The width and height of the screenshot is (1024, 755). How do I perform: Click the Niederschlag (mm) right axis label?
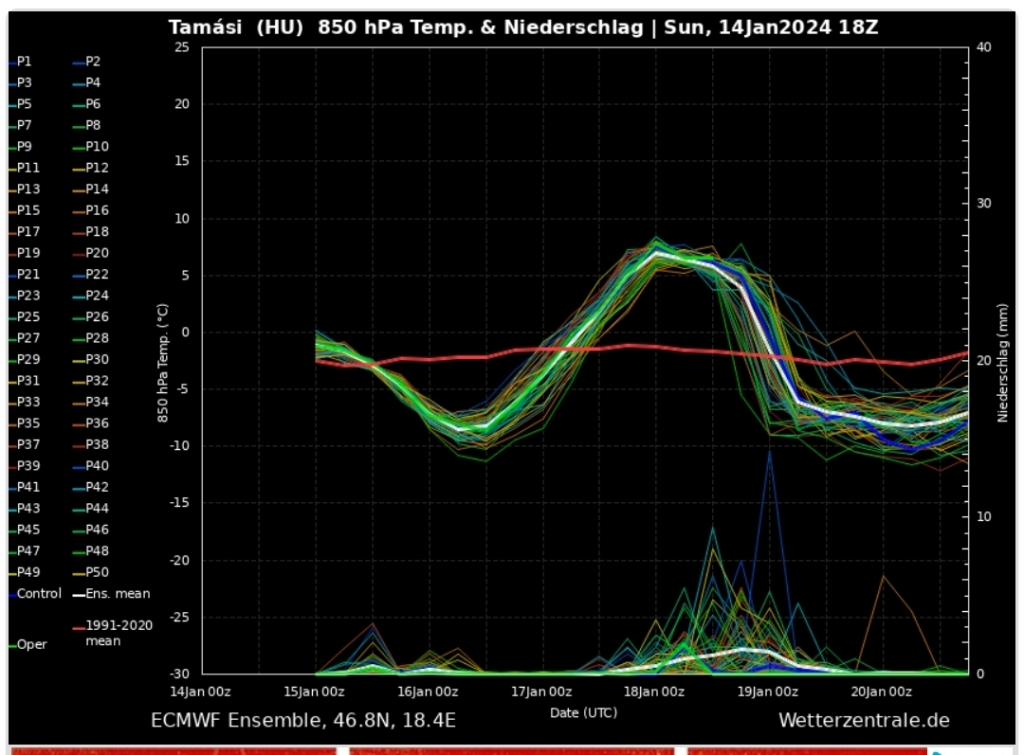(x=1000, y=360)
